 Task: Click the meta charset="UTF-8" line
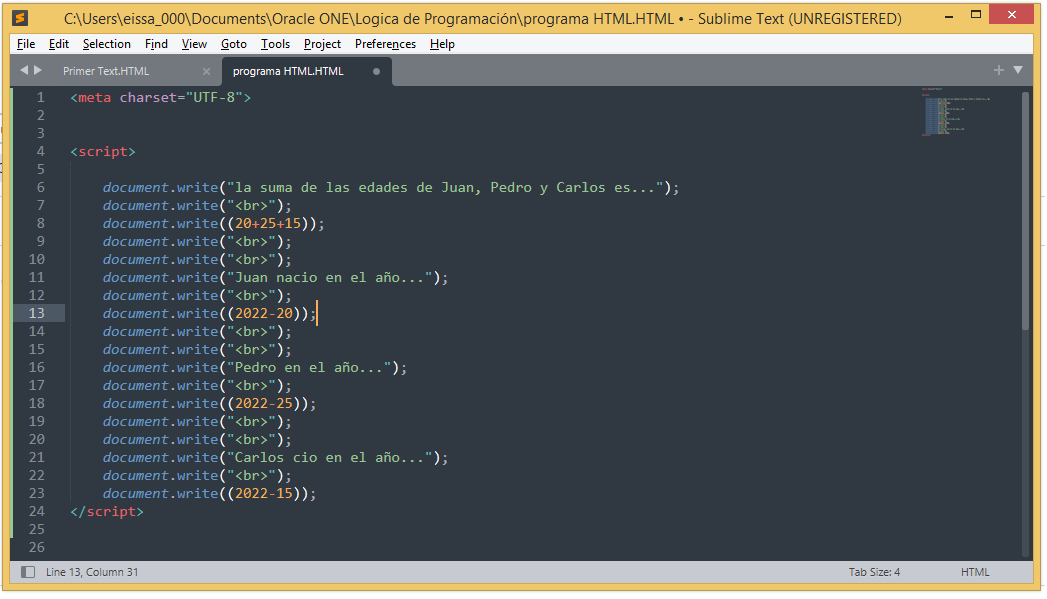(161, 97)
